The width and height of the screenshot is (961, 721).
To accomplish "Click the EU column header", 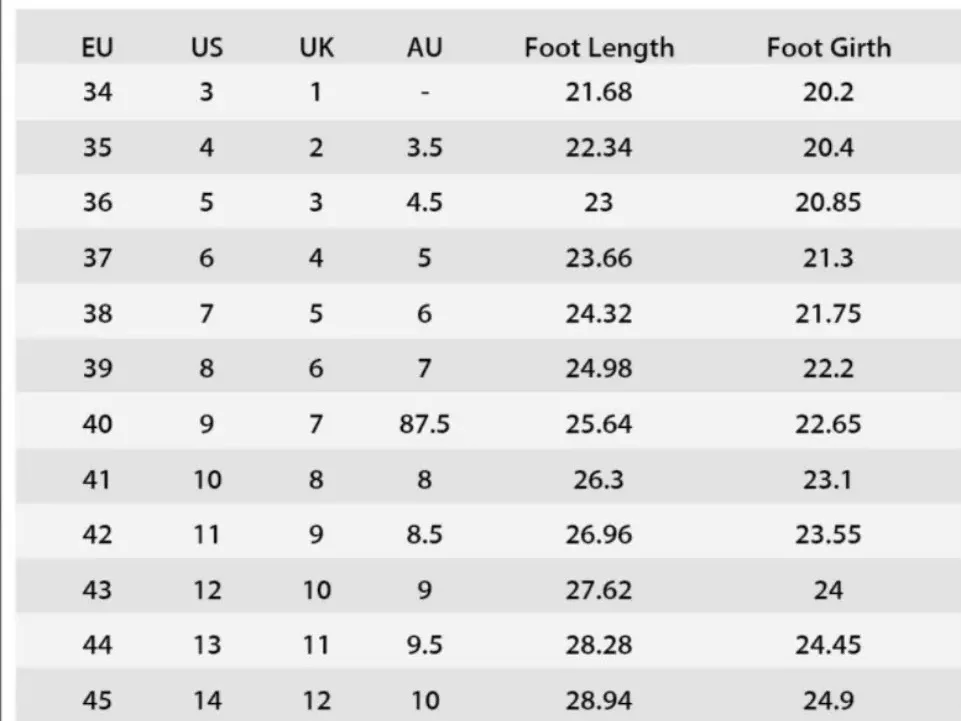I will click(97, 47).
